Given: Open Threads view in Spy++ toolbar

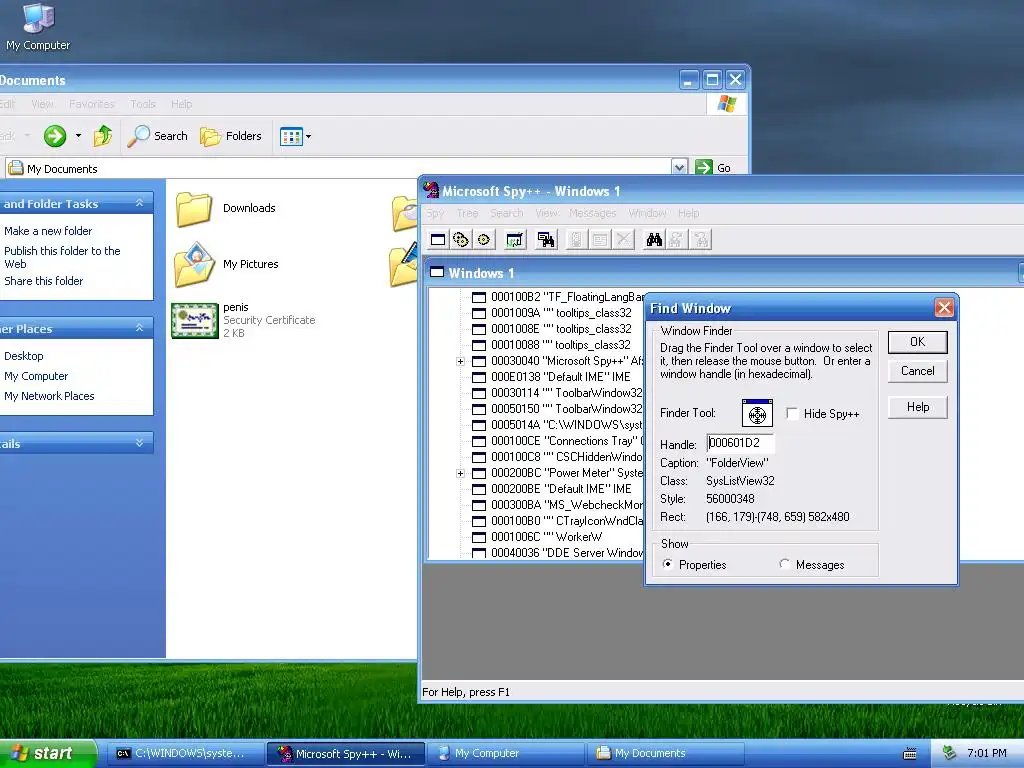Looking at the screenshot, I should click(x=484, y=240).
